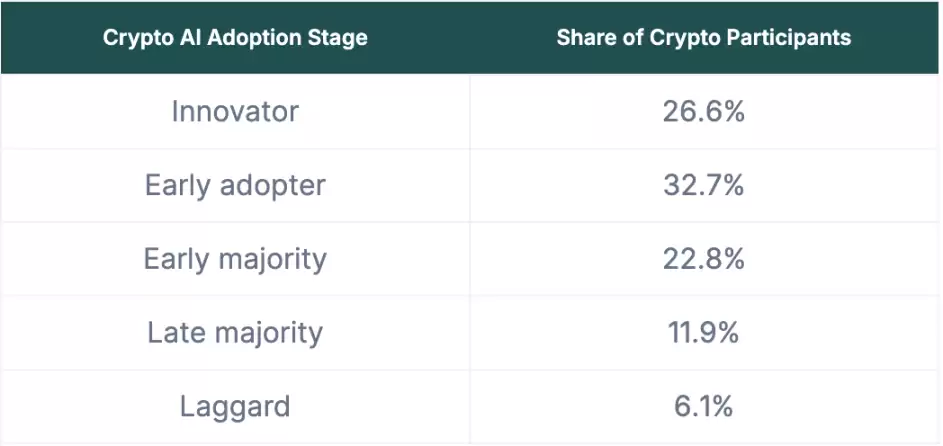943x446 pixels.
Task: Click the 32.7% value cell
Action: point(703,185)
